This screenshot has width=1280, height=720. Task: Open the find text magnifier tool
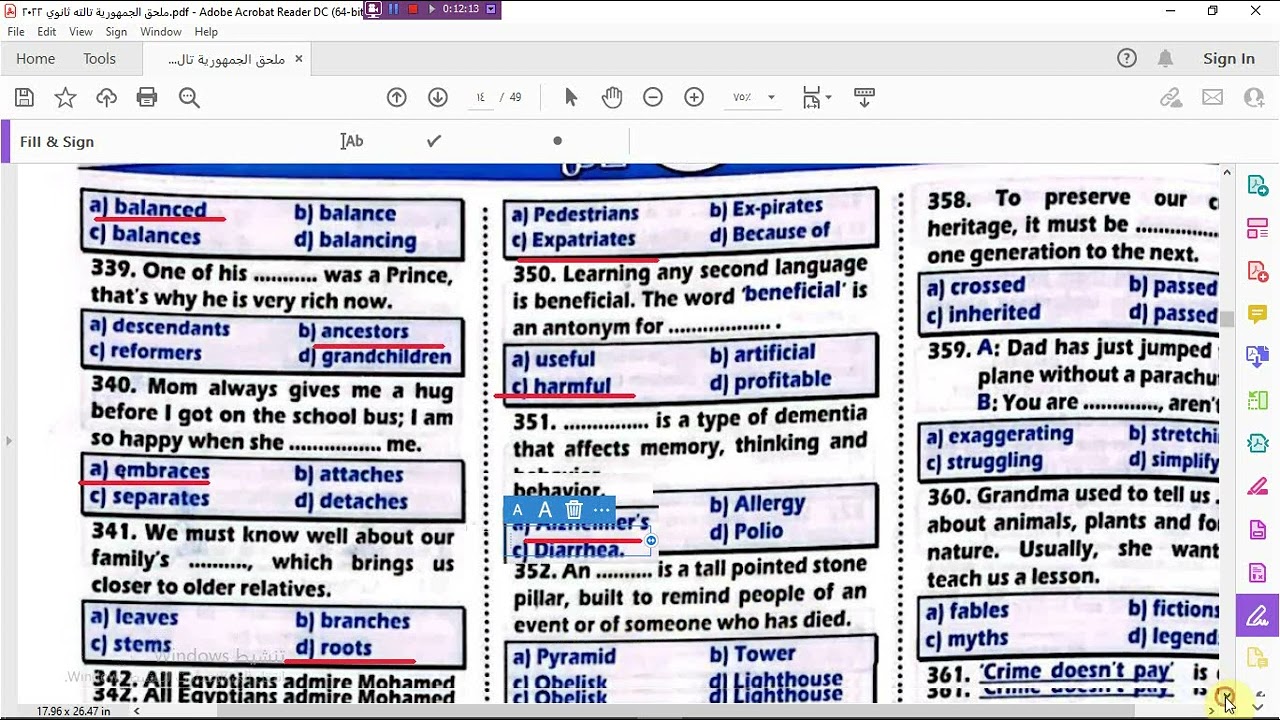point(189,97)
